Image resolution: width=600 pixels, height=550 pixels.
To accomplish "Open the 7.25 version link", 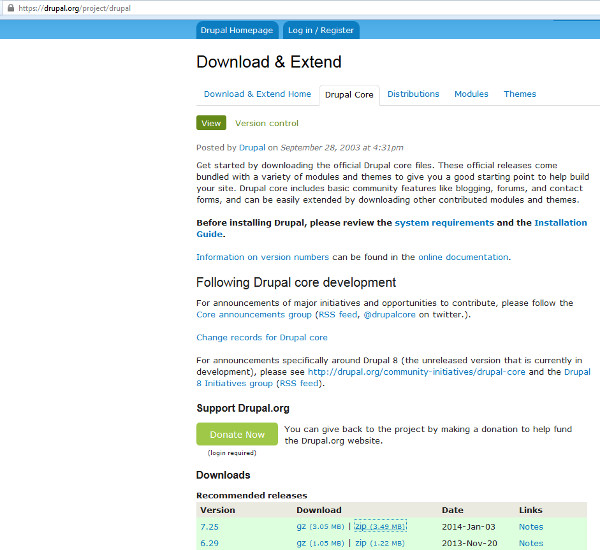I will tap(209, 527).
